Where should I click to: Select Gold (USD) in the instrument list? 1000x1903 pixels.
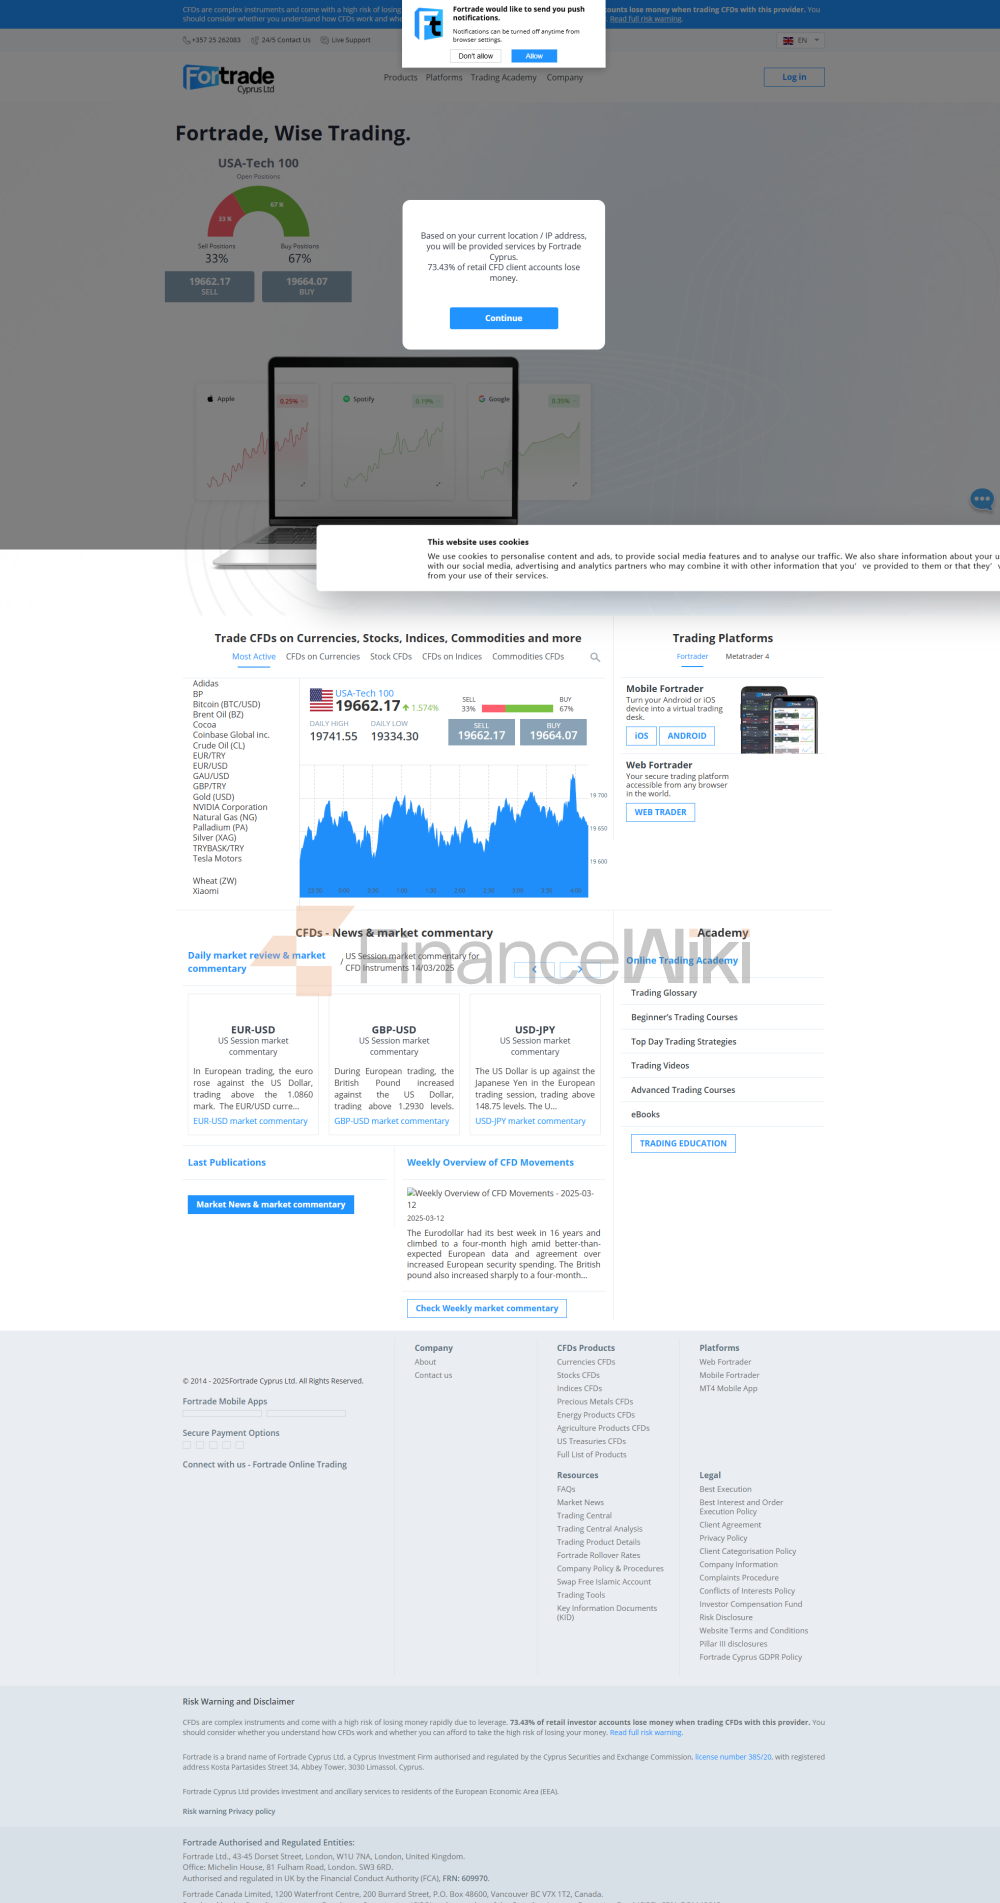coord(214,797)
